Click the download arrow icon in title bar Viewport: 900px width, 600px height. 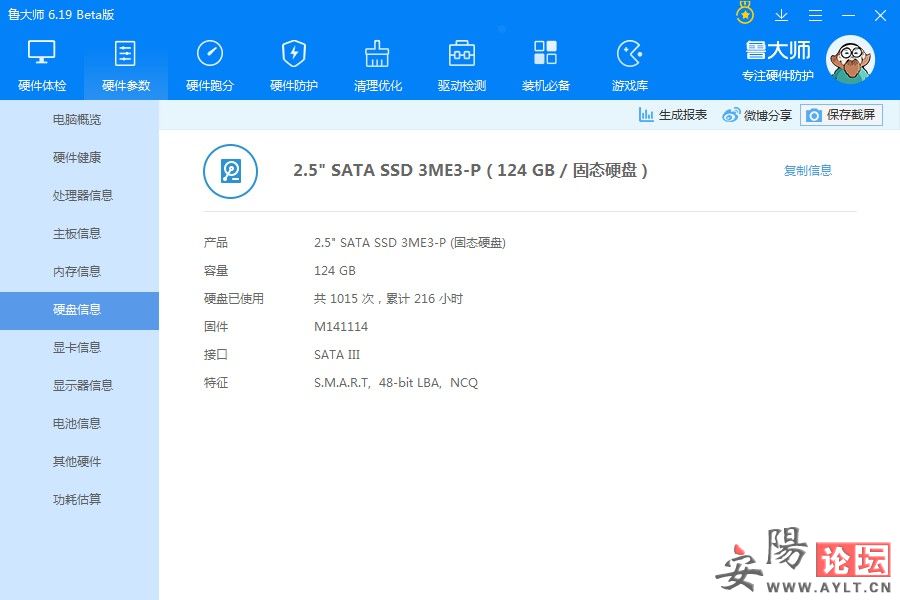pyautogui.click(x=781, y=16)
